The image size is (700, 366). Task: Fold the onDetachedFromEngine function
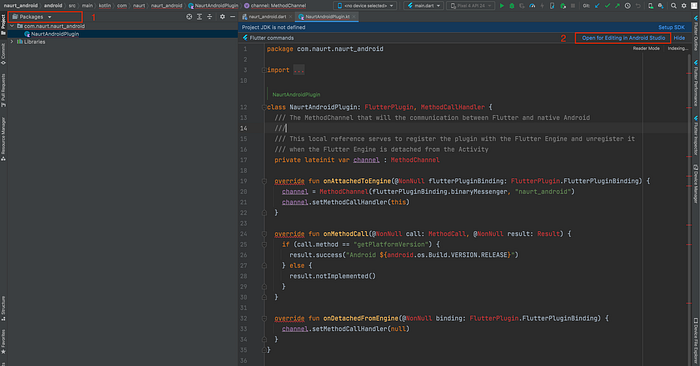click(x=264, y=318)
